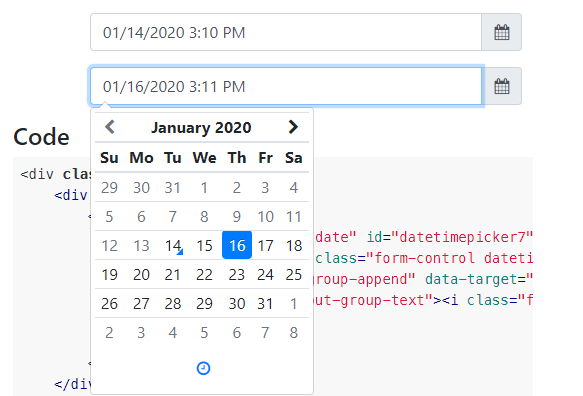Focus the 01/16/2020 3:11 PM input
This screenshot has width=583, height=396.
click(286, 86)
